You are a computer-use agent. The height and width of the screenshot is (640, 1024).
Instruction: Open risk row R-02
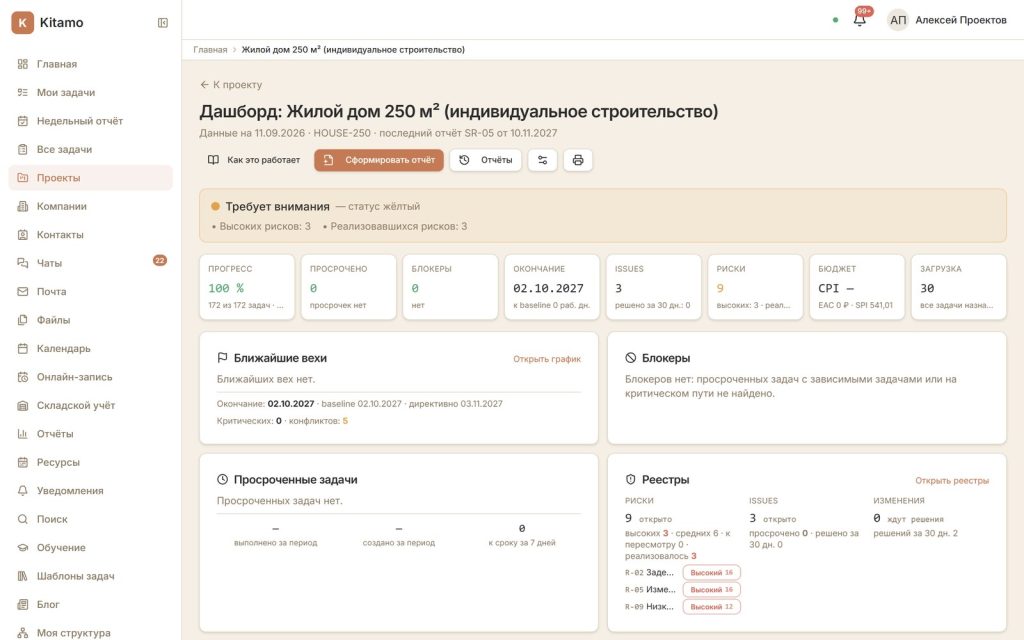(682, 573)
